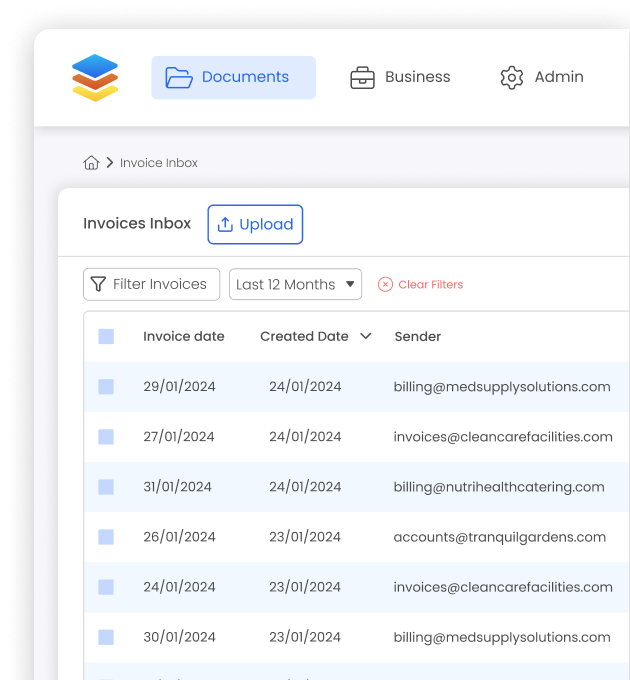Toggle Created Date sort chevron
Viewport: 630px width, 680px height.
pos(366,337)
